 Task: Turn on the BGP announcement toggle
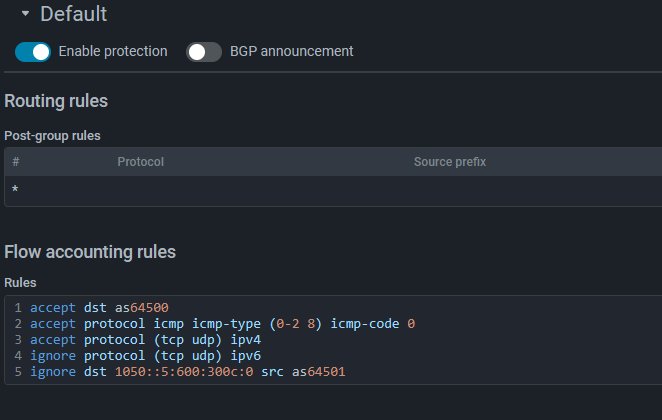[204, 52]
